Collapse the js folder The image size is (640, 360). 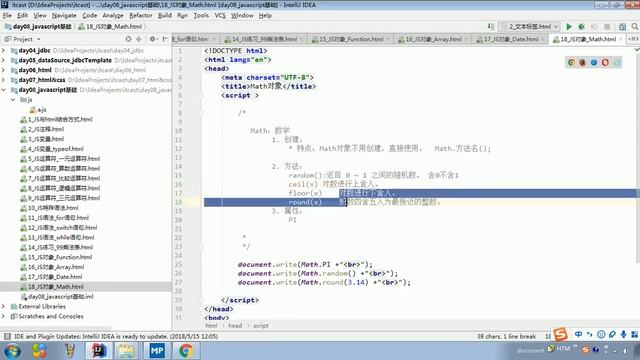[13, 100]
